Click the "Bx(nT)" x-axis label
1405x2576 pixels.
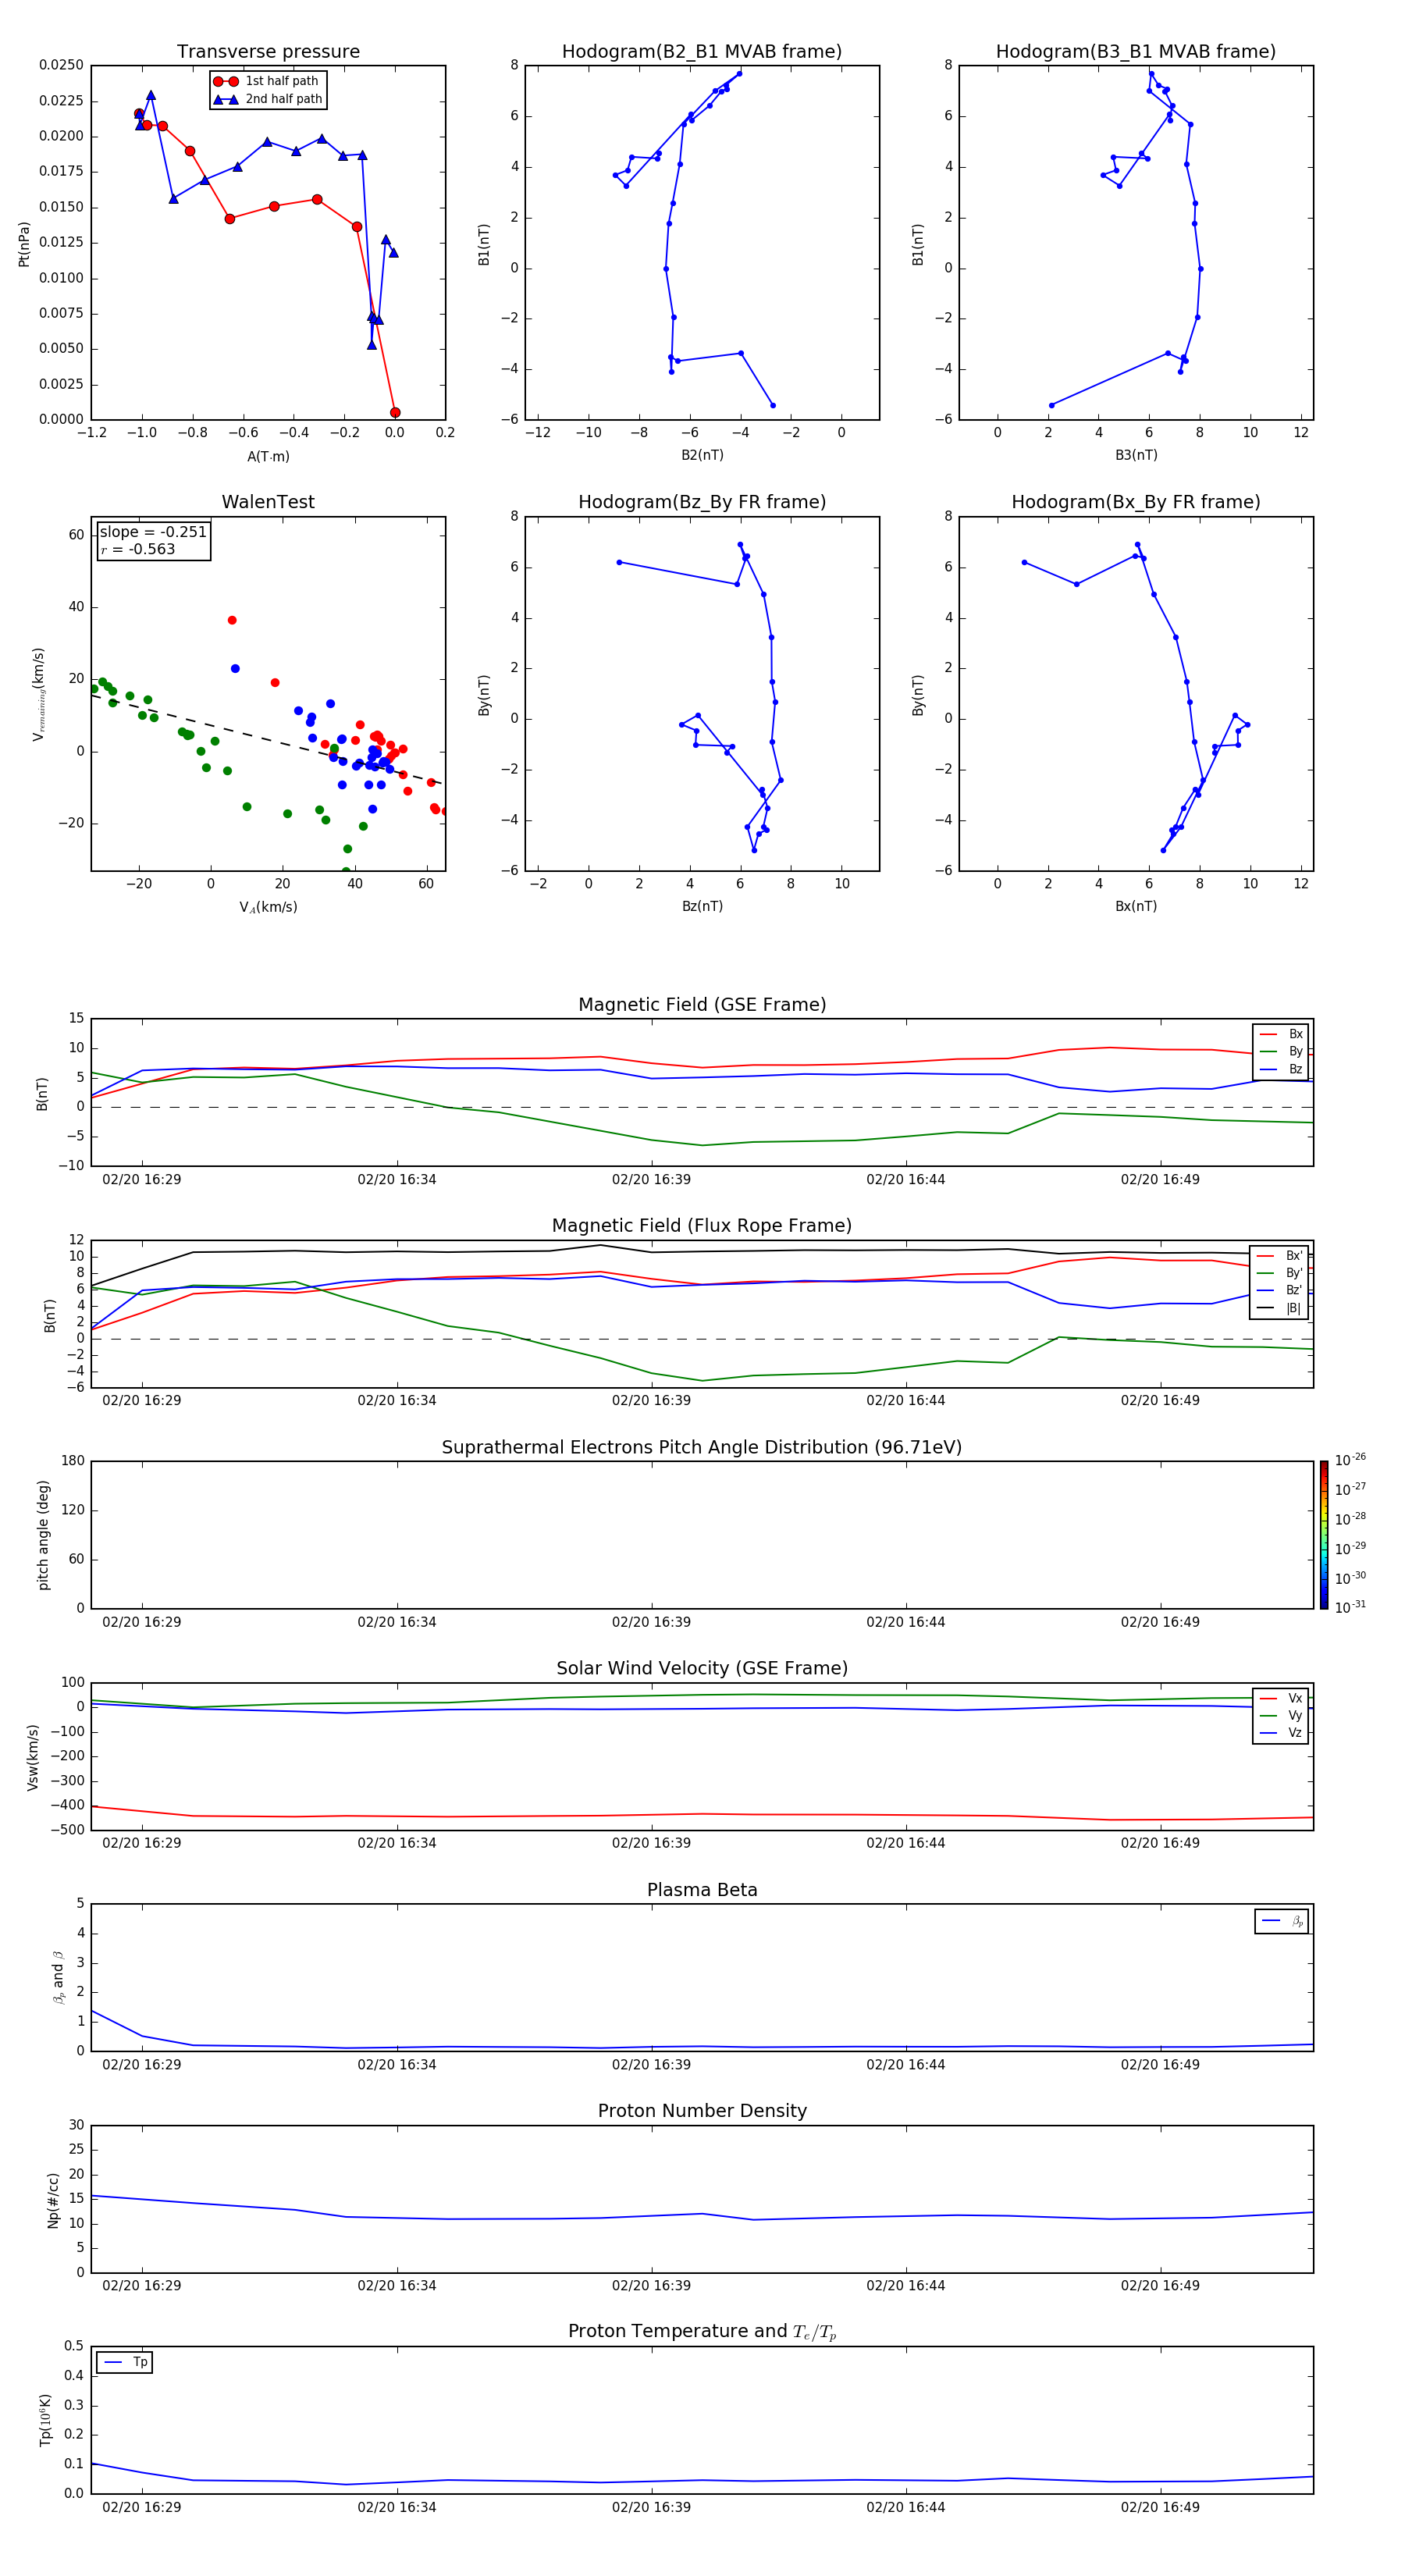pyautogui.click(x=1136, y=907)
